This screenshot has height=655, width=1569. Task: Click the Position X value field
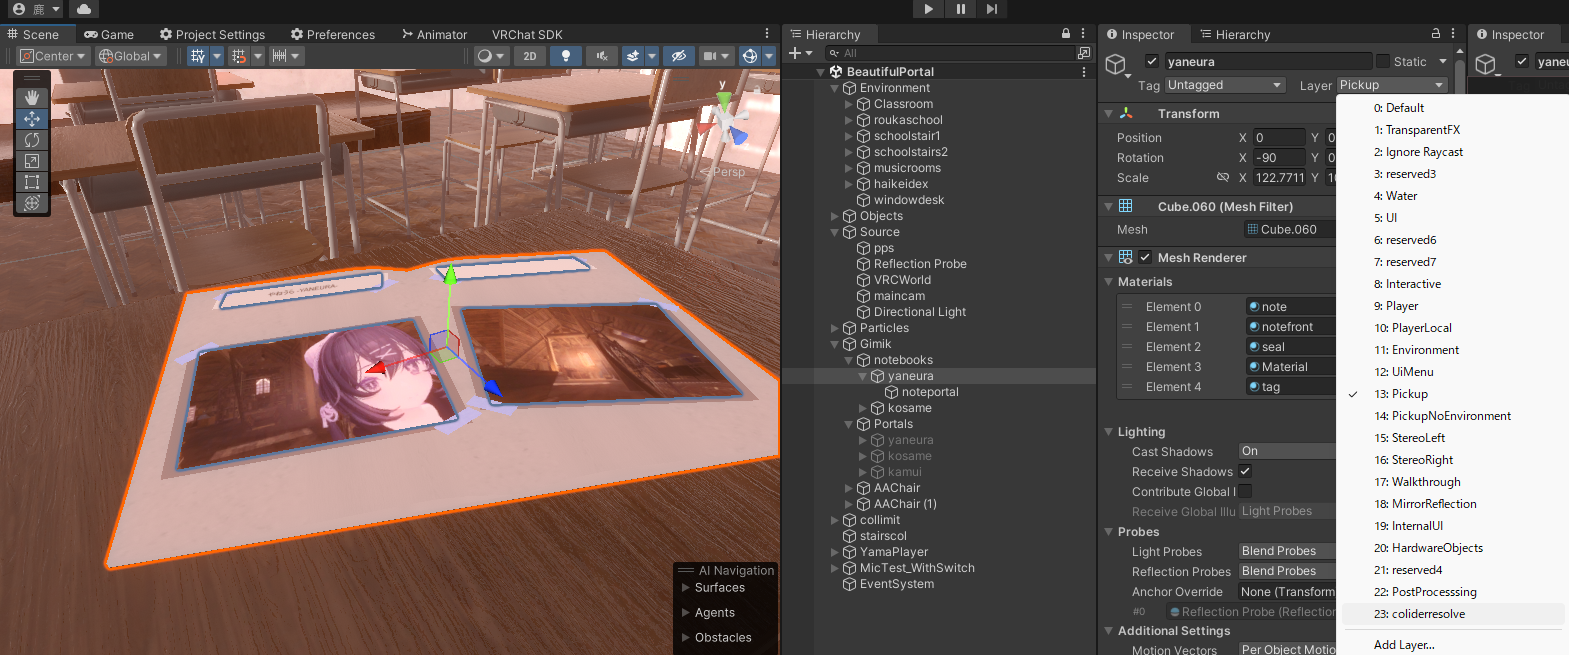click(x=1279, y=138)
